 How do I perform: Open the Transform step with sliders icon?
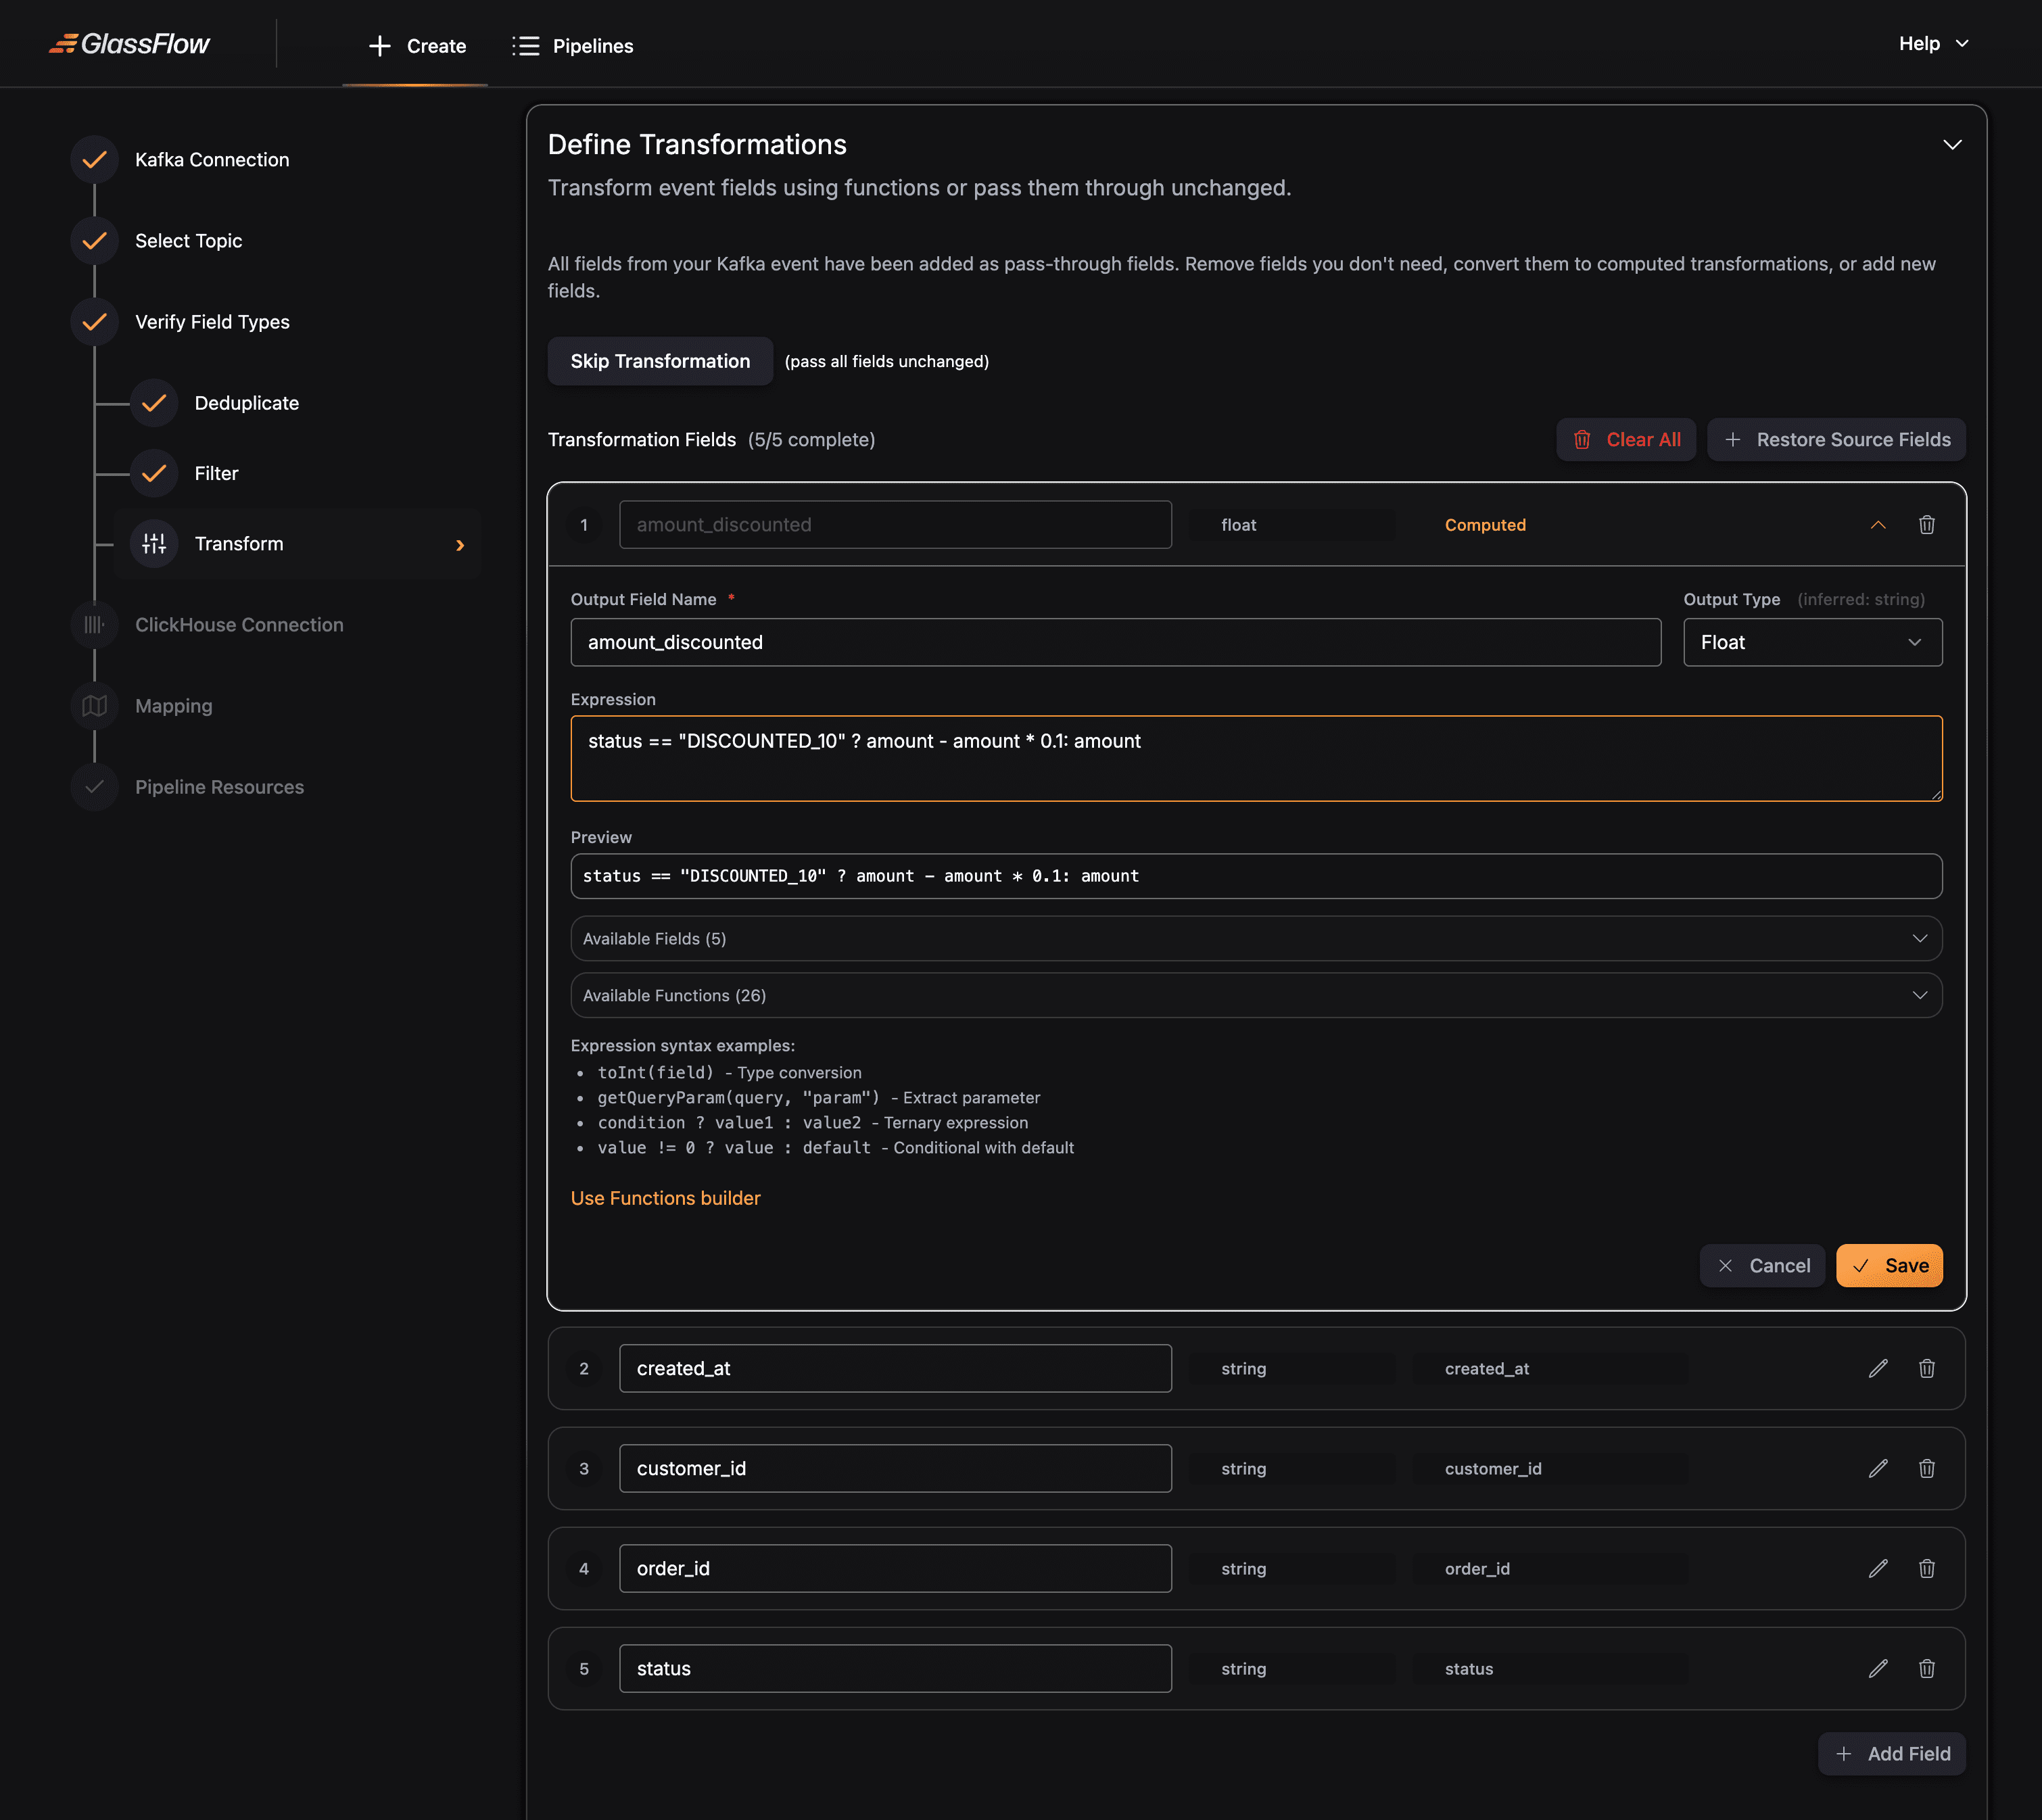pos(155,543)
